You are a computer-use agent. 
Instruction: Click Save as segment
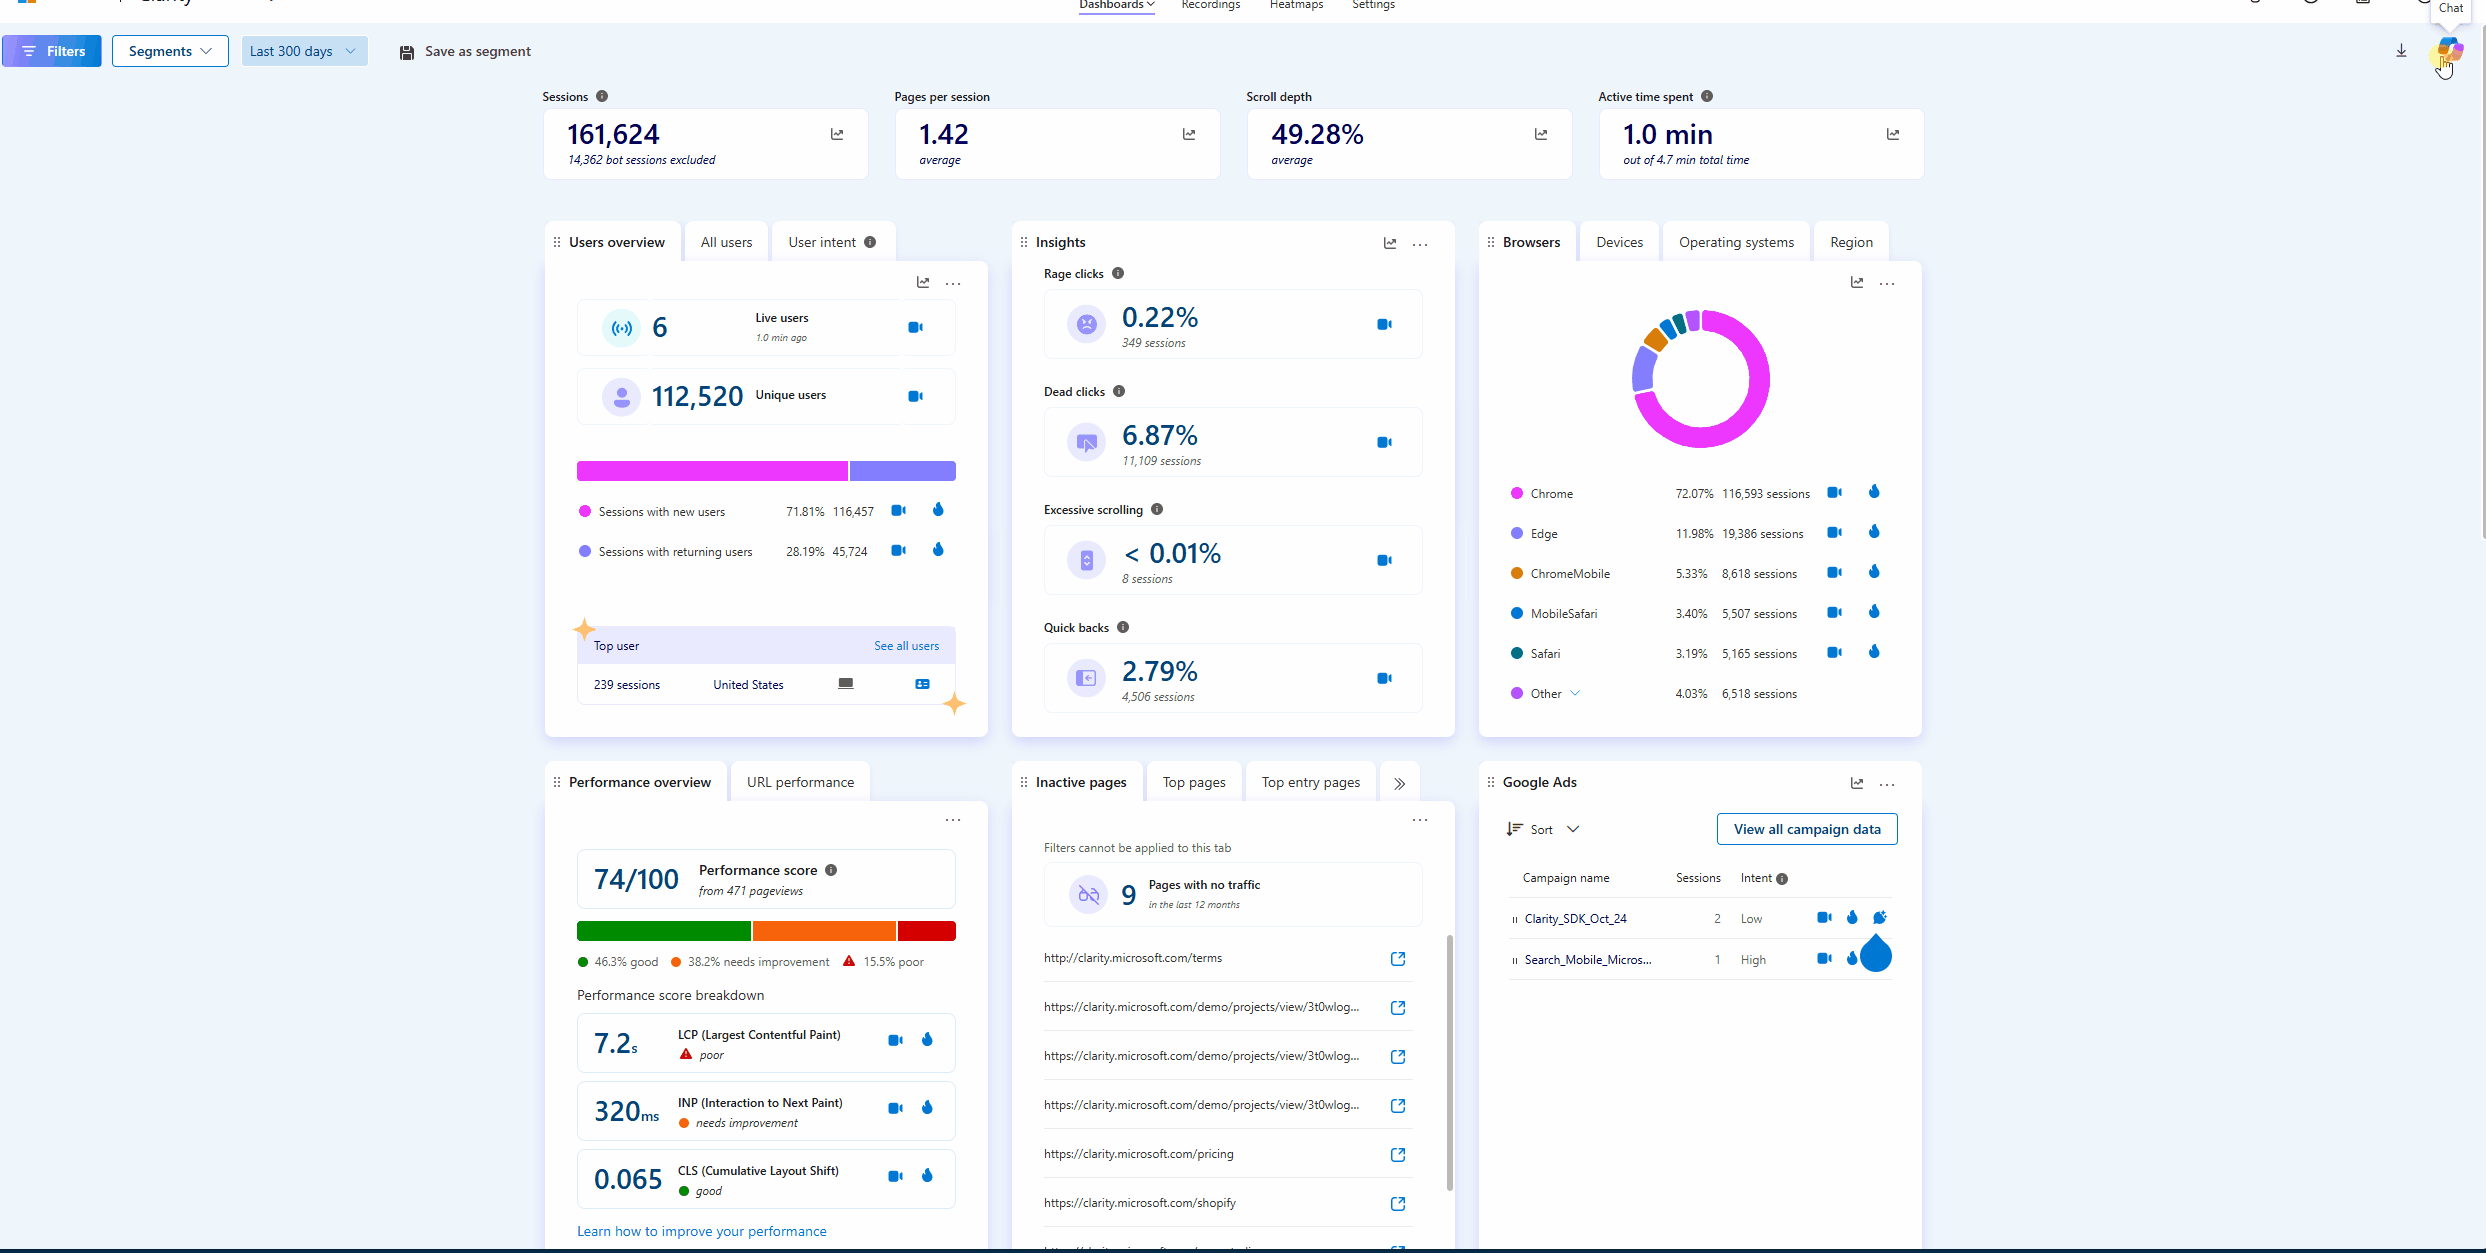click(465, 51)
